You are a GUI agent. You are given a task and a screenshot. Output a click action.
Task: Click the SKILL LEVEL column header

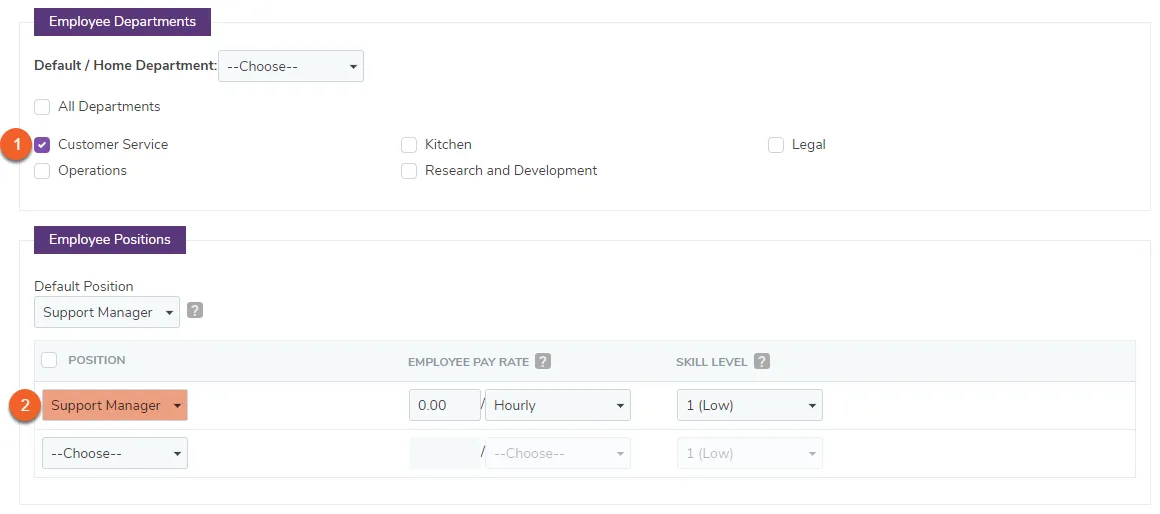(x=712, y=362)
